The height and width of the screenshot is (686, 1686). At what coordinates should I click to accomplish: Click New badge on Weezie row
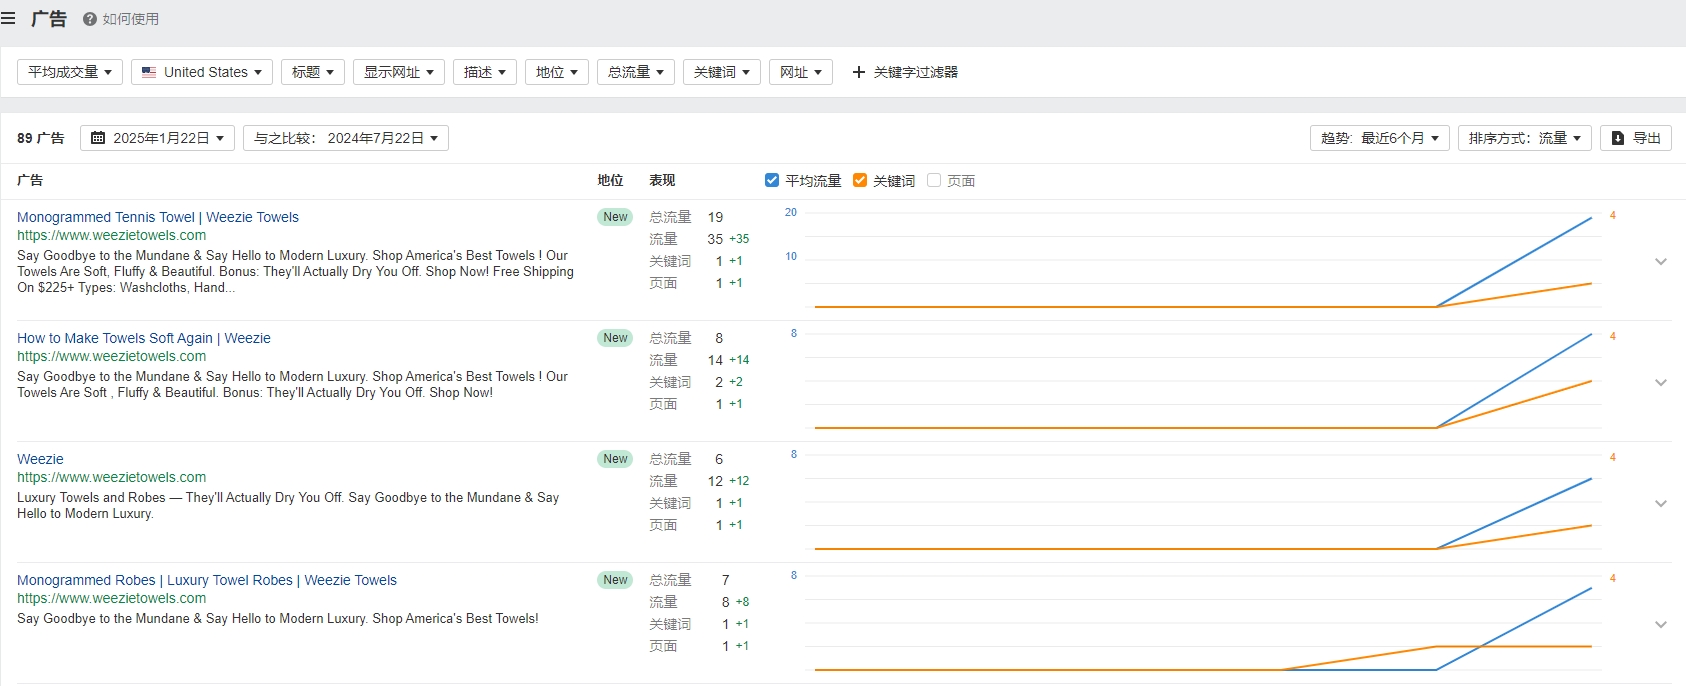(x=615, y=459)
